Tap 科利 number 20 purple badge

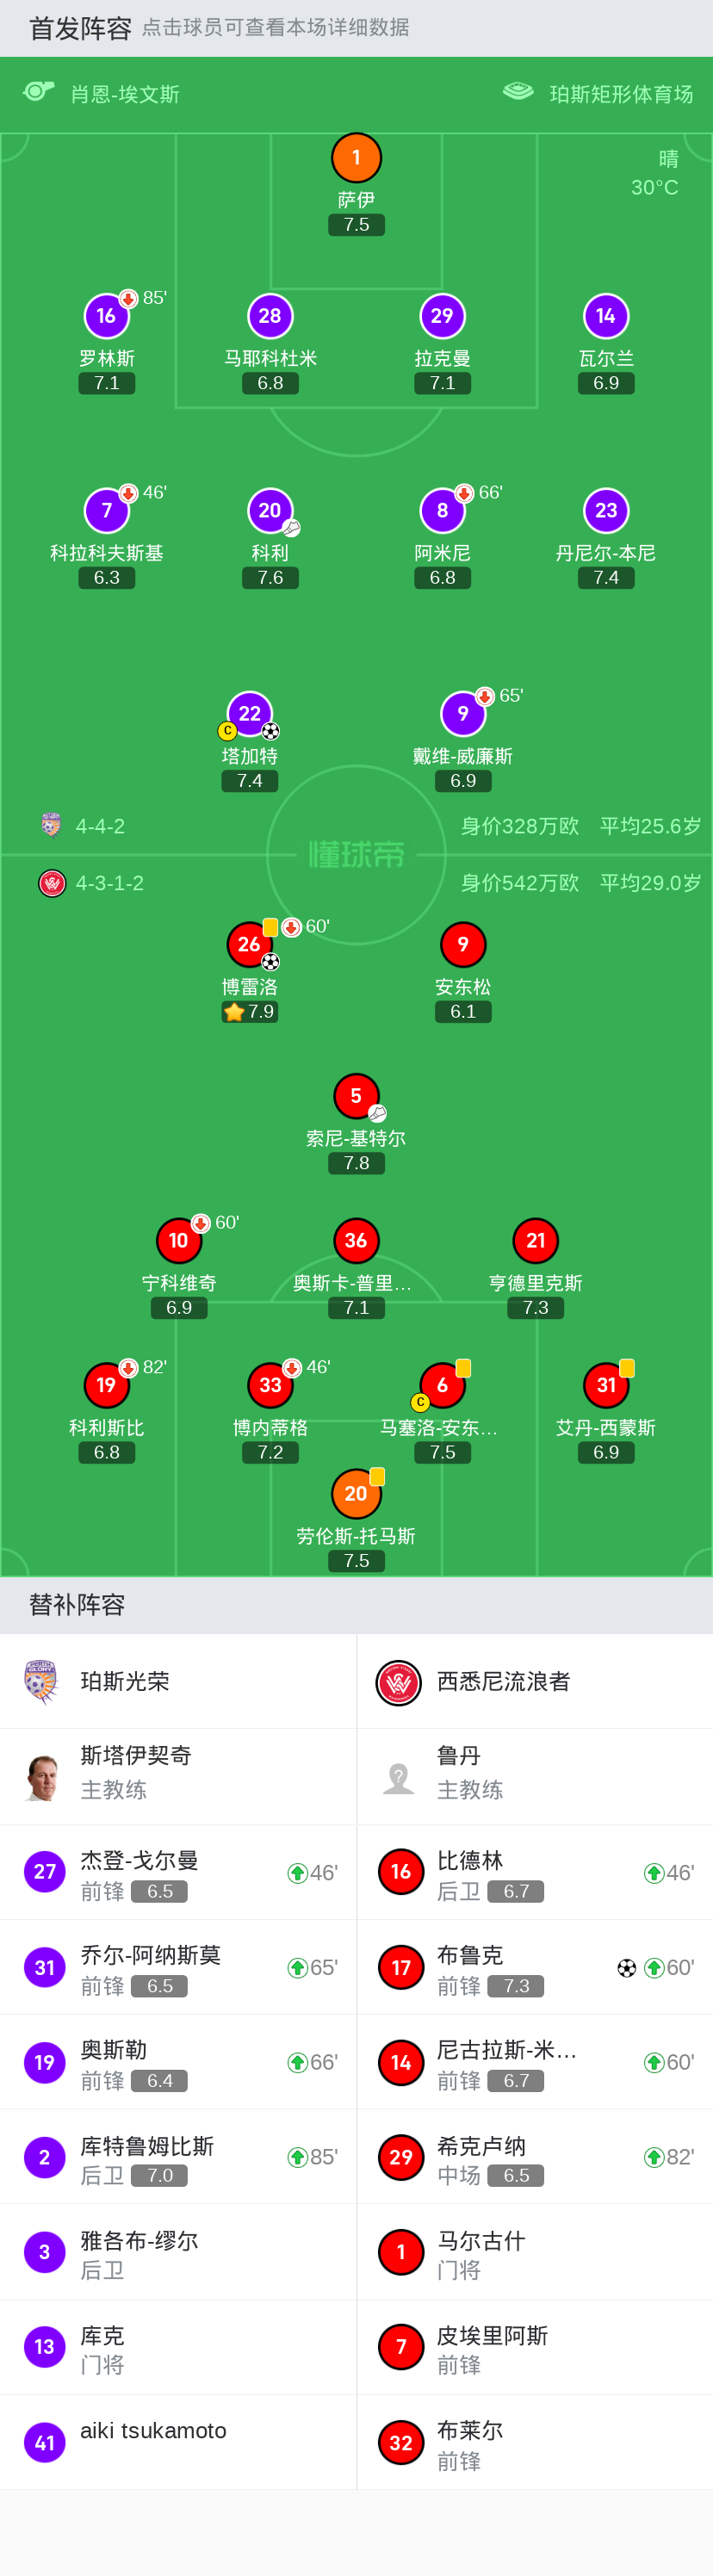pos(270,511)
